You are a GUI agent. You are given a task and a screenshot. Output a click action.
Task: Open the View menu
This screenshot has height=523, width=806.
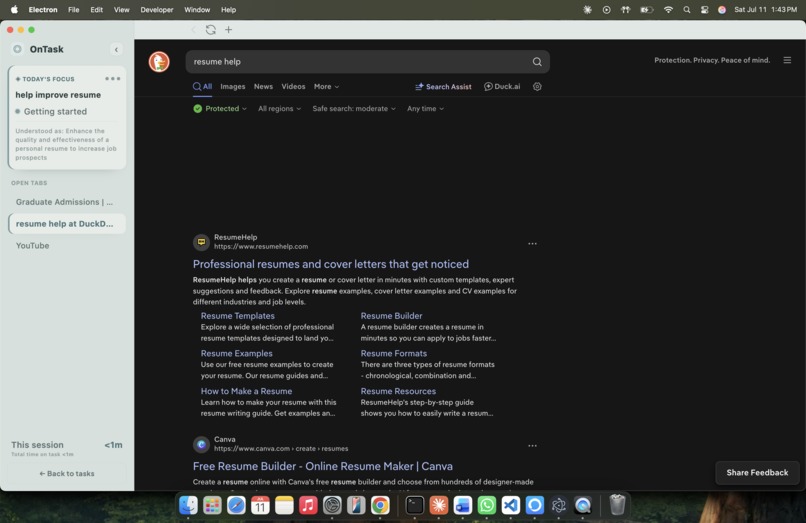point(122,10)
